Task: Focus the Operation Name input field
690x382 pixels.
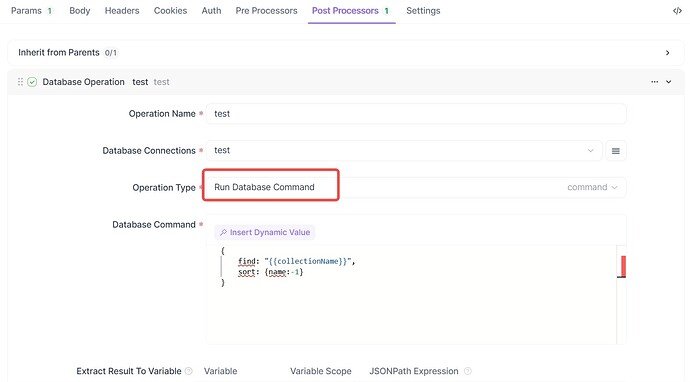Action: coord(416,114)
